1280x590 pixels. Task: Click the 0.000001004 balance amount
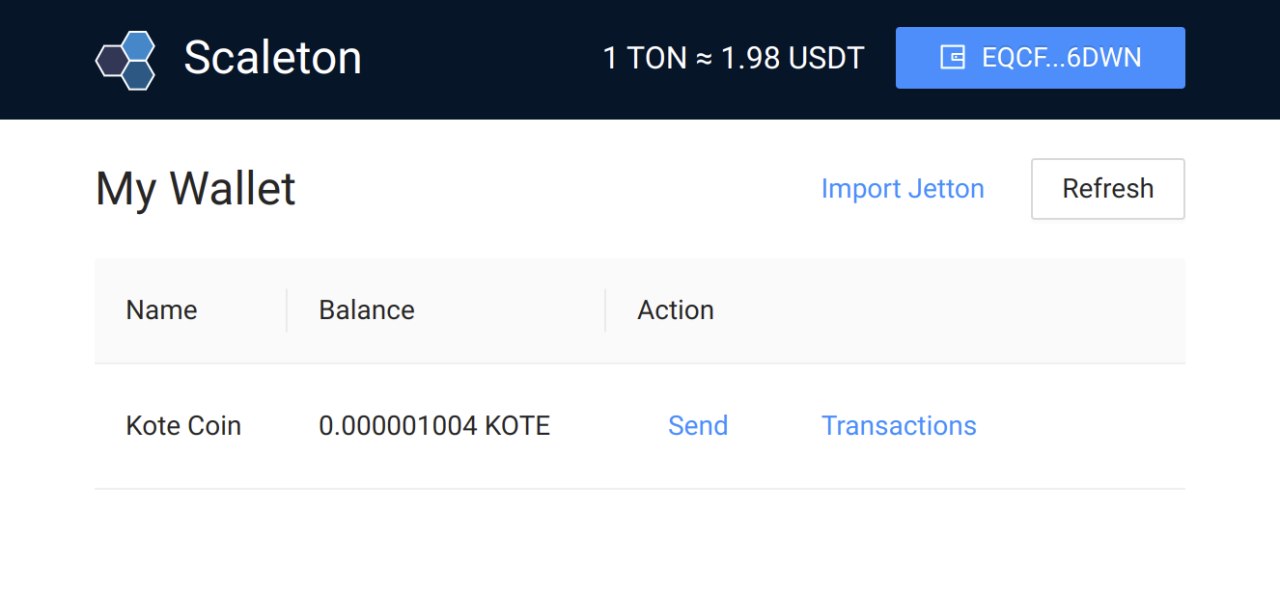[397, 426]
